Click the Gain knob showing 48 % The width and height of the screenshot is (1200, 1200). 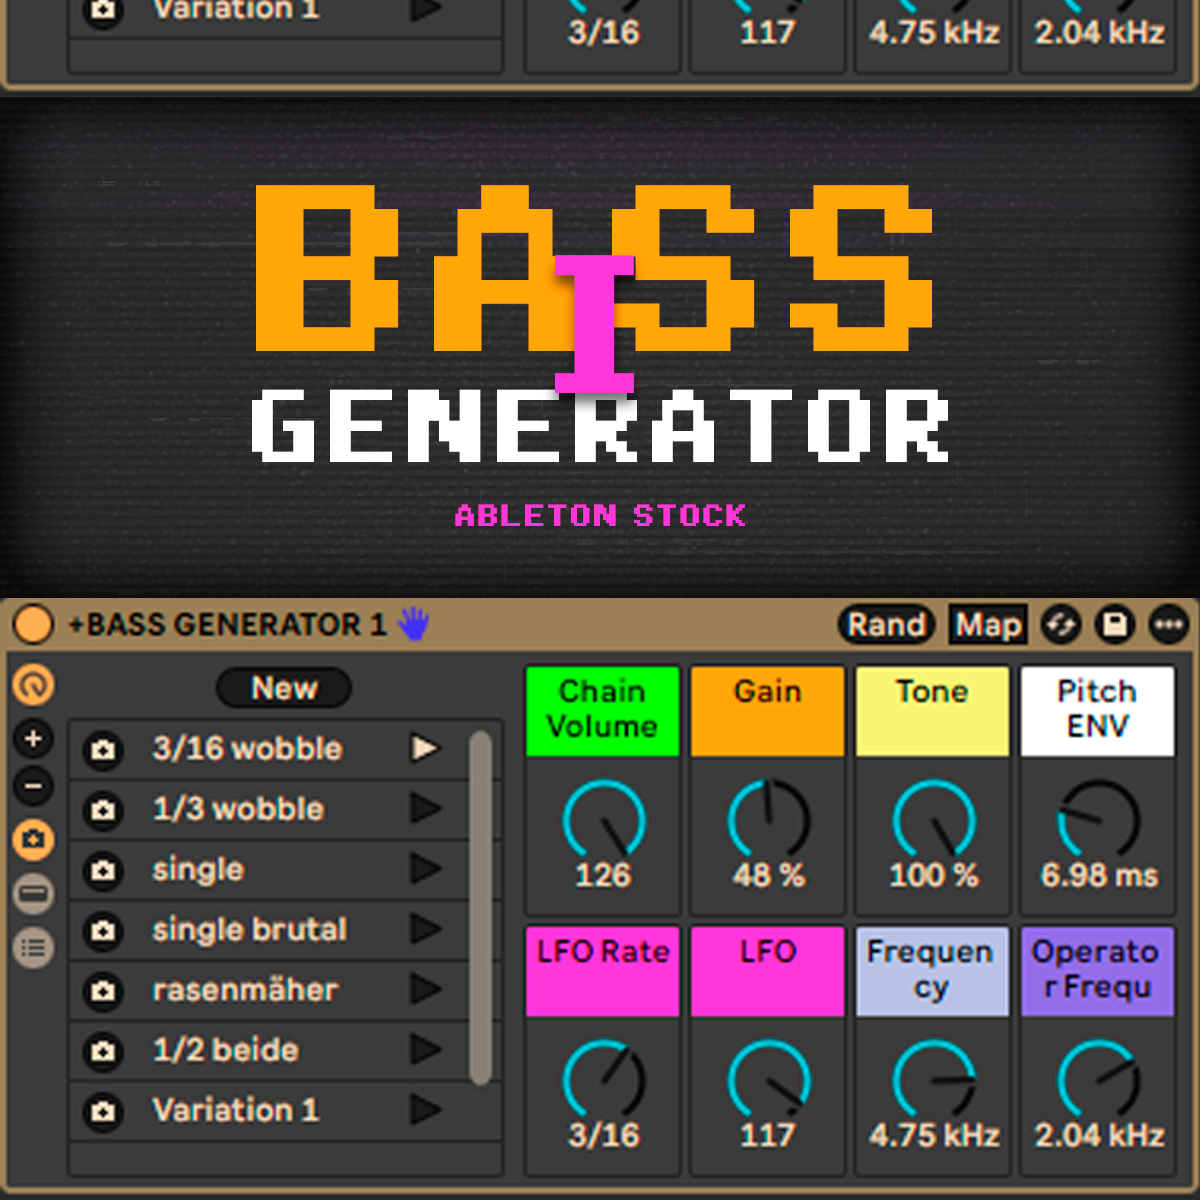pyautogui.click(x=769, y=820)
